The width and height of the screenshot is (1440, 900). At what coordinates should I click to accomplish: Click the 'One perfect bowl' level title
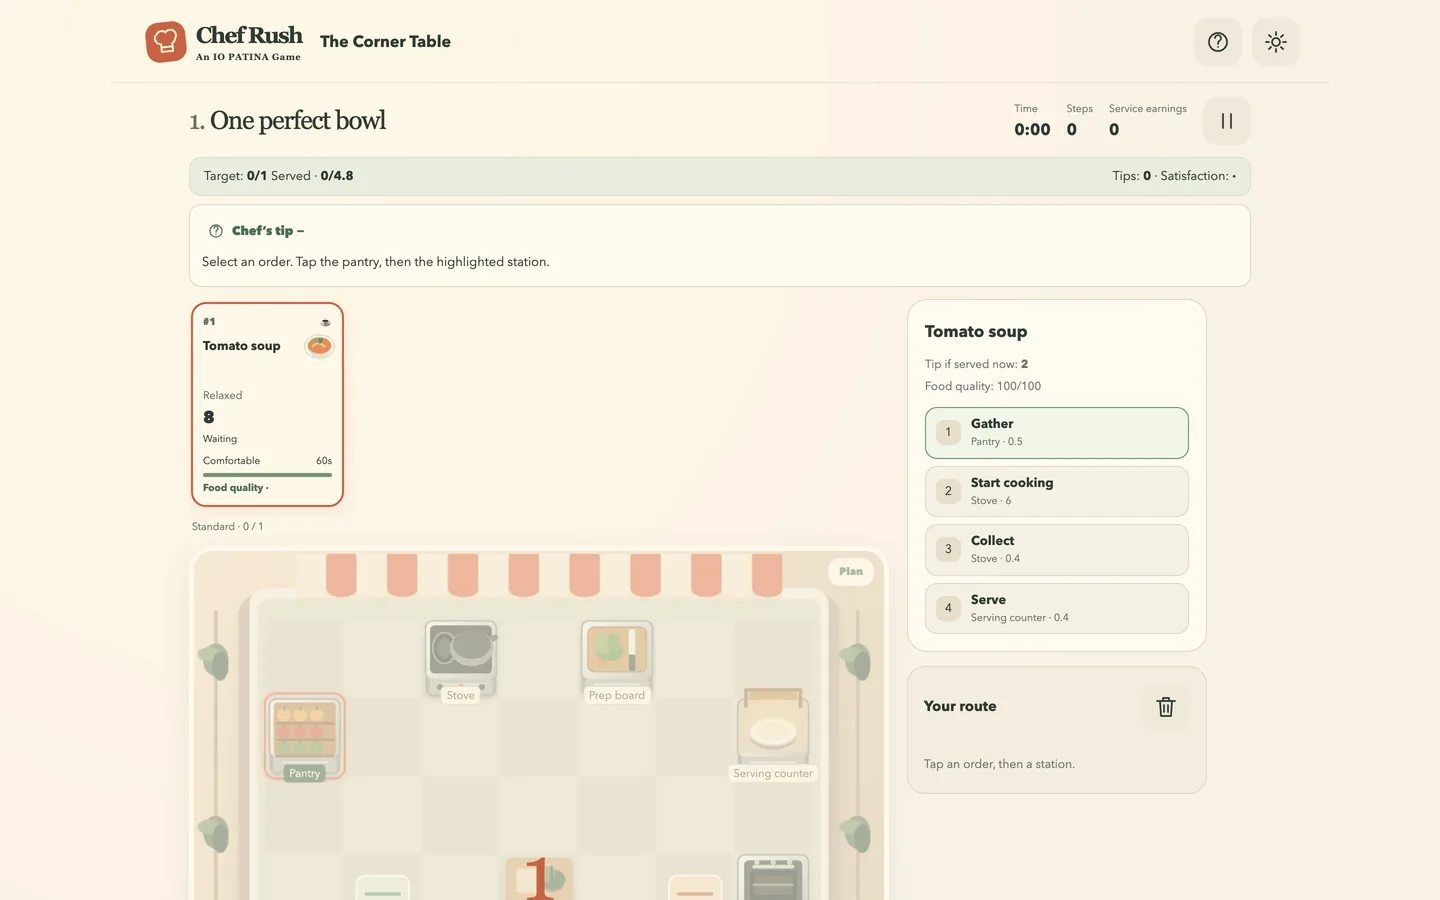click(298, 121)
